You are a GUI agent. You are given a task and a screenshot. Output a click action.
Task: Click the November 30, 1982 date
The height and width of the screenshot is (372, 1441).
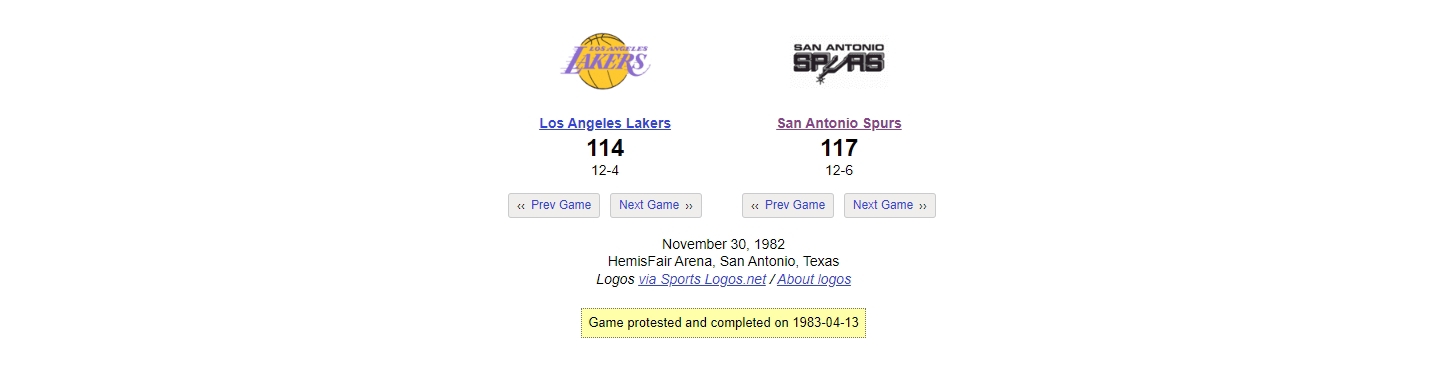[x=723, y=244]
